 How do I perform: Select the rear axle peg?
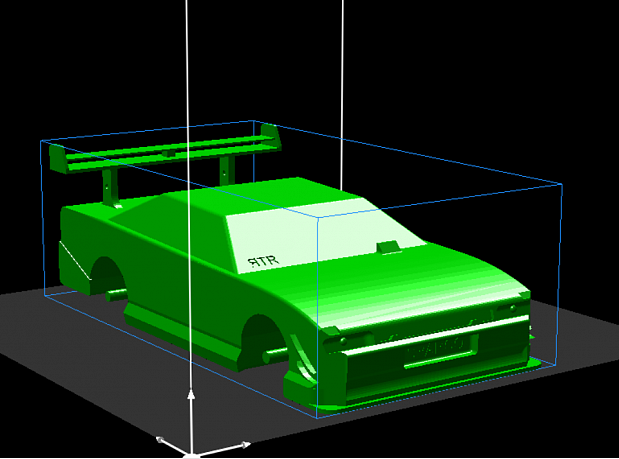click(x=116, y=295)
